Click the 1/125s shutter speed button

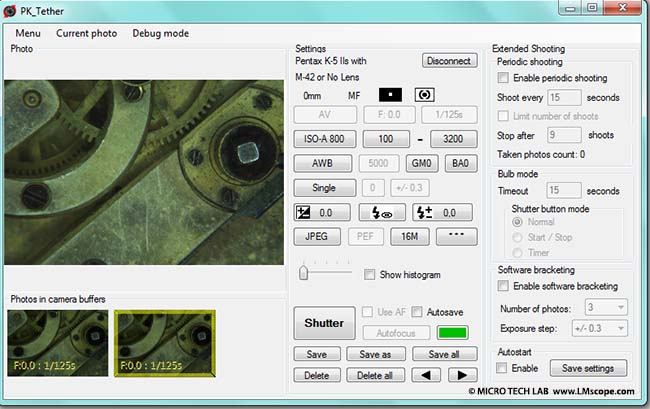(x=449, y=115)
